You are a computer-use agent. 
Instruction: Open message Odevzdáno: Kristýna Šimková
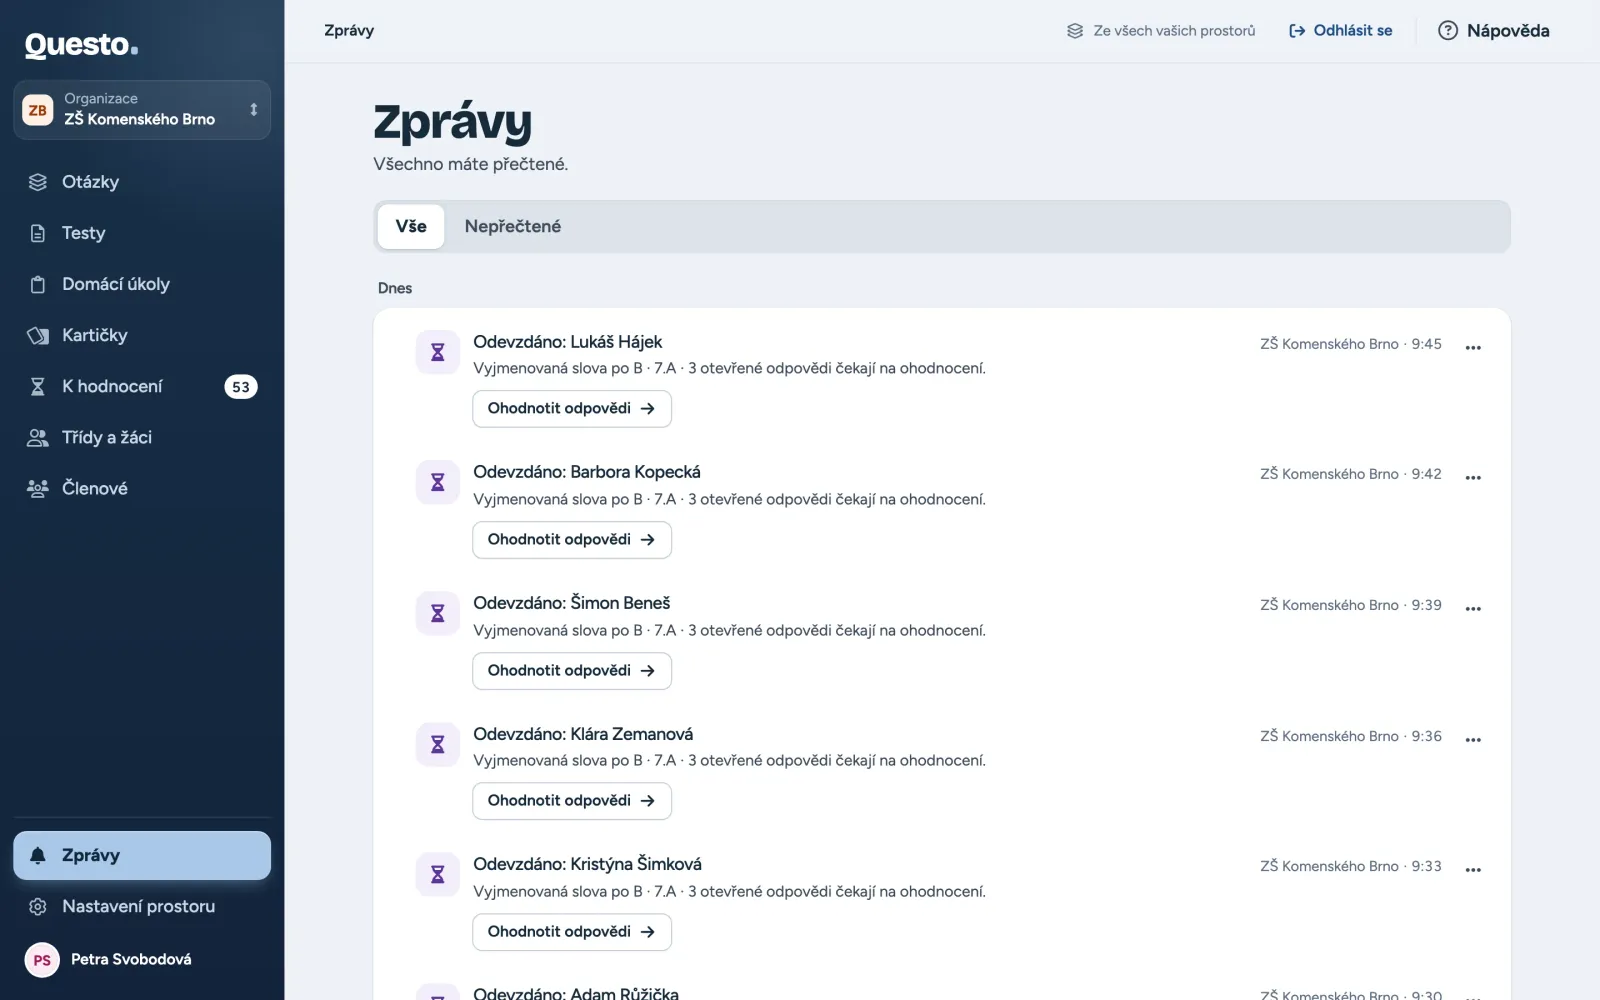coord(587,864)
